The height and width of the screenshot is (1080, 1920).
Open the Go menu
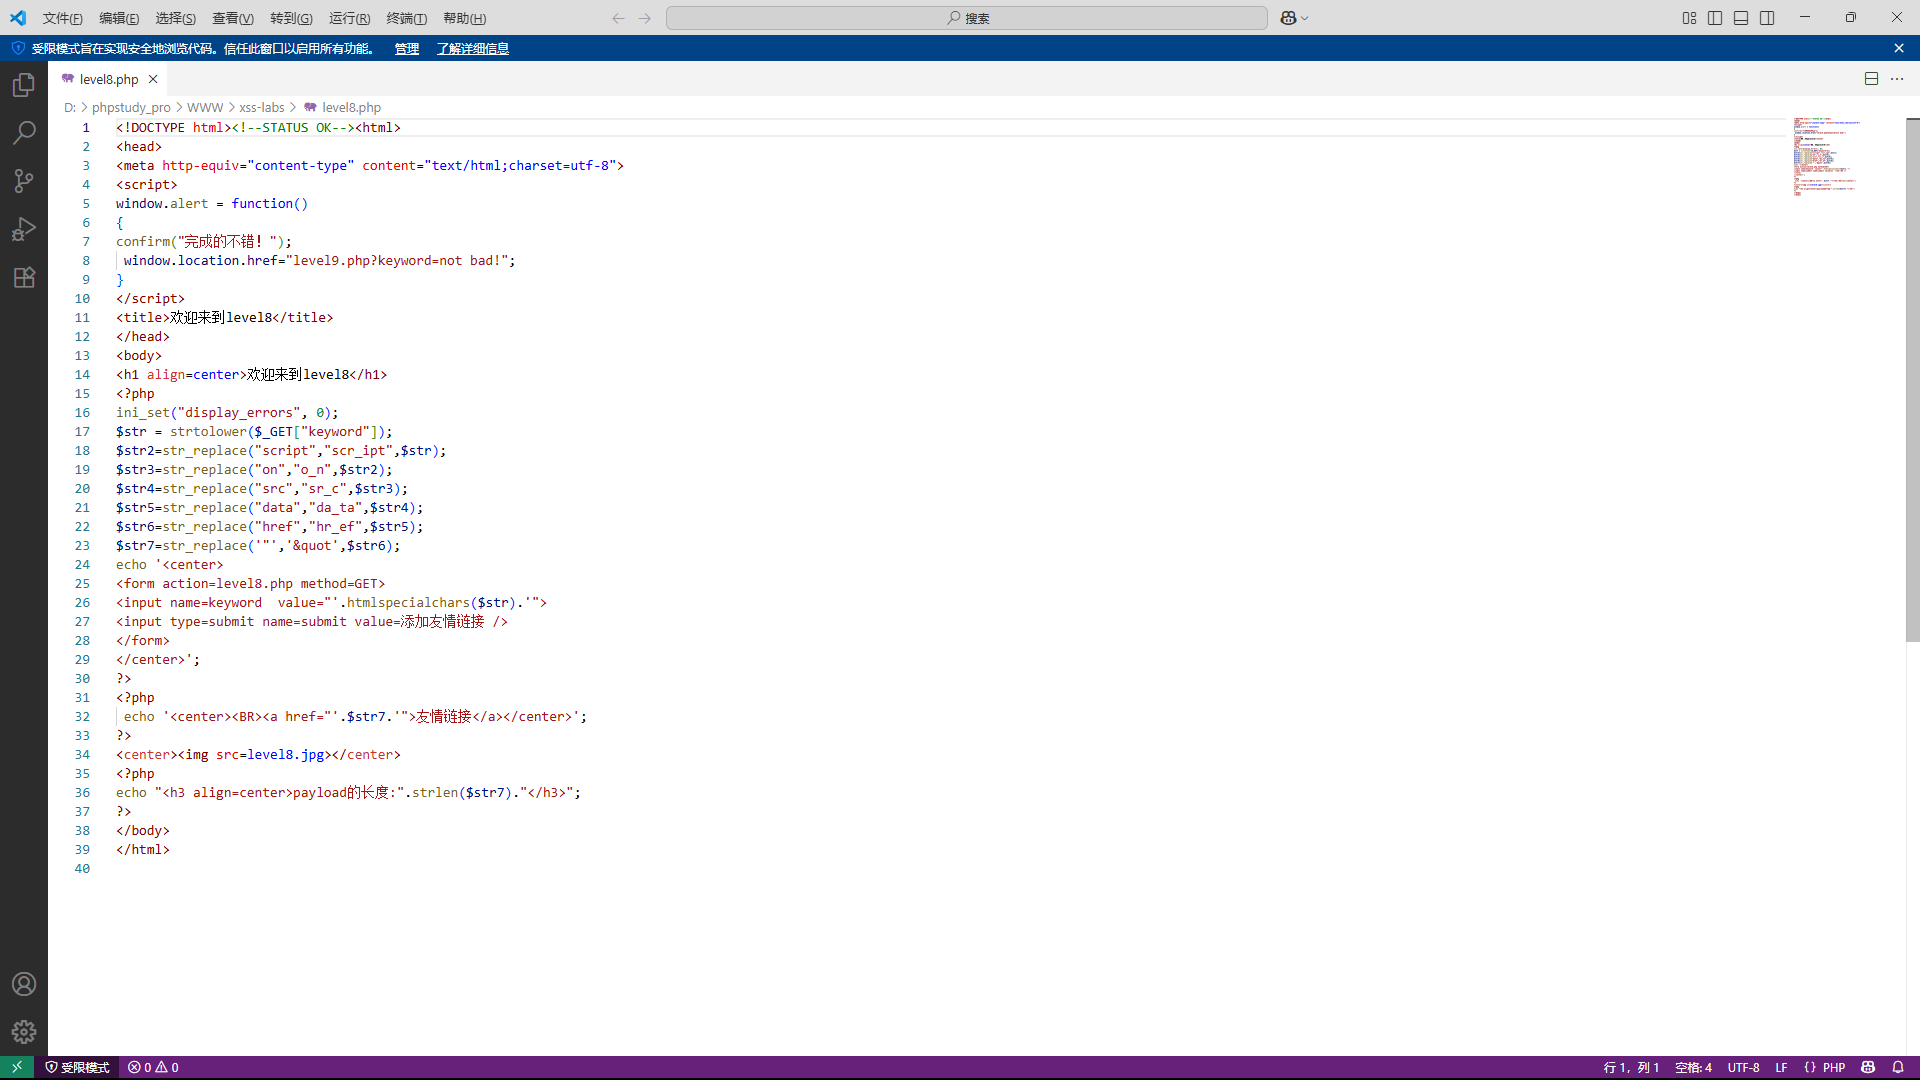click(x=291, y=18)
